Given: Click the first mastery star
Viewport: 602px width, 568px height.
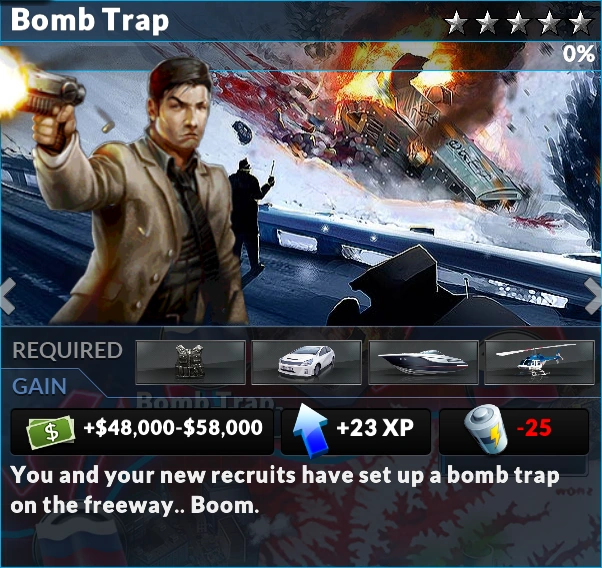Looking at the screenshot, I should click(x=456, y=22).
